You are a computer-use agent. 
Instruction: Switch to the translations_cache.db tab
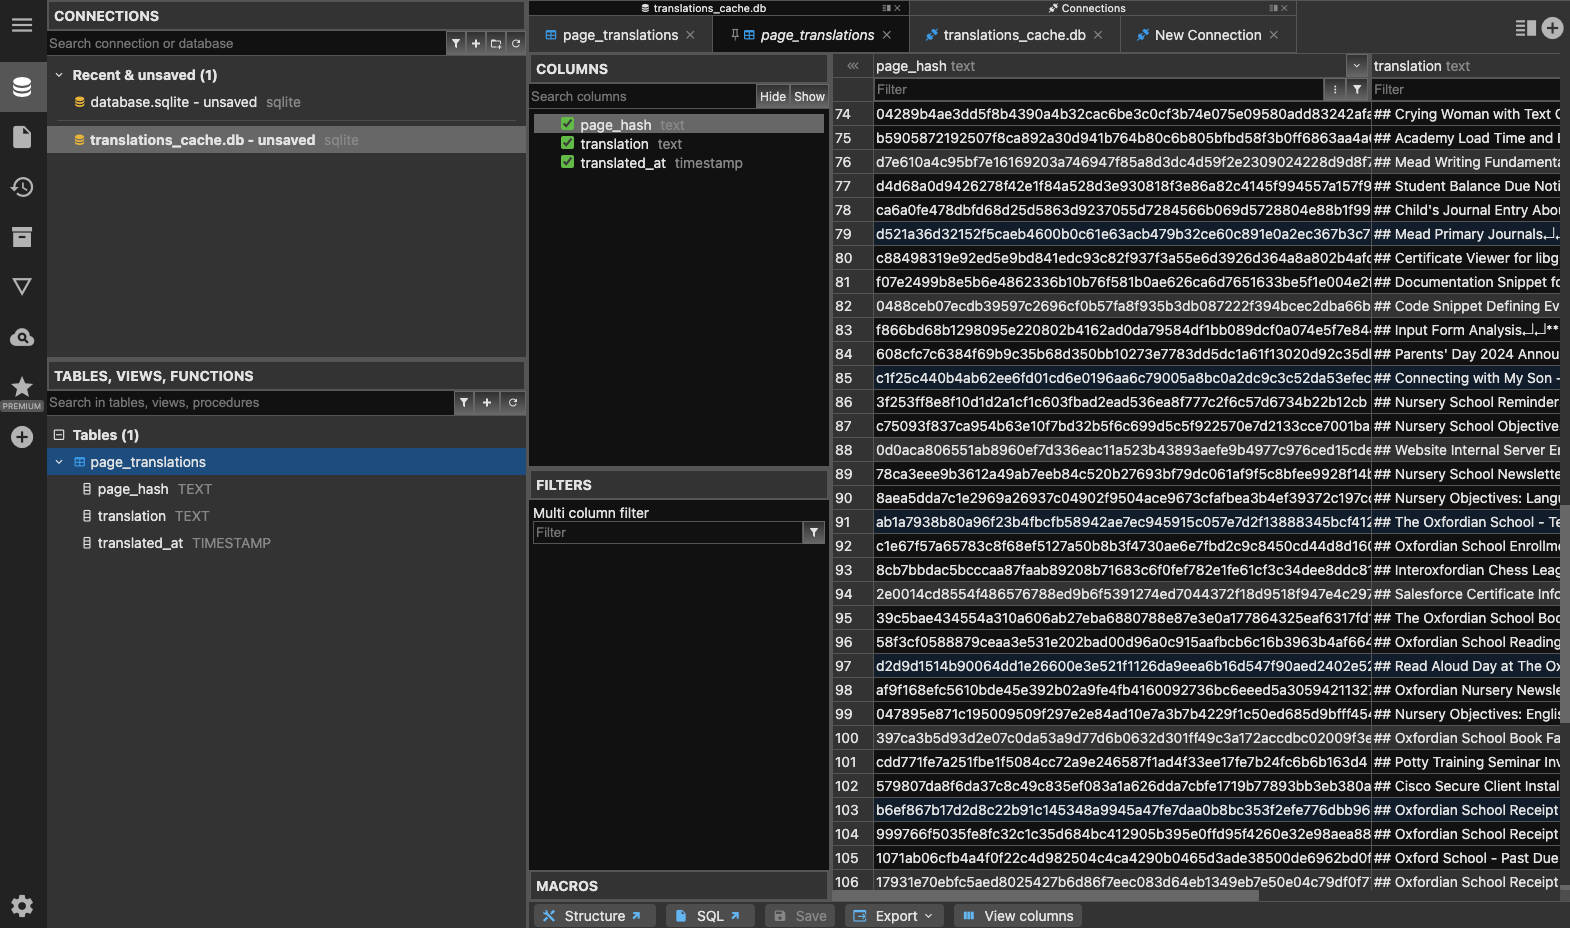1013,35
